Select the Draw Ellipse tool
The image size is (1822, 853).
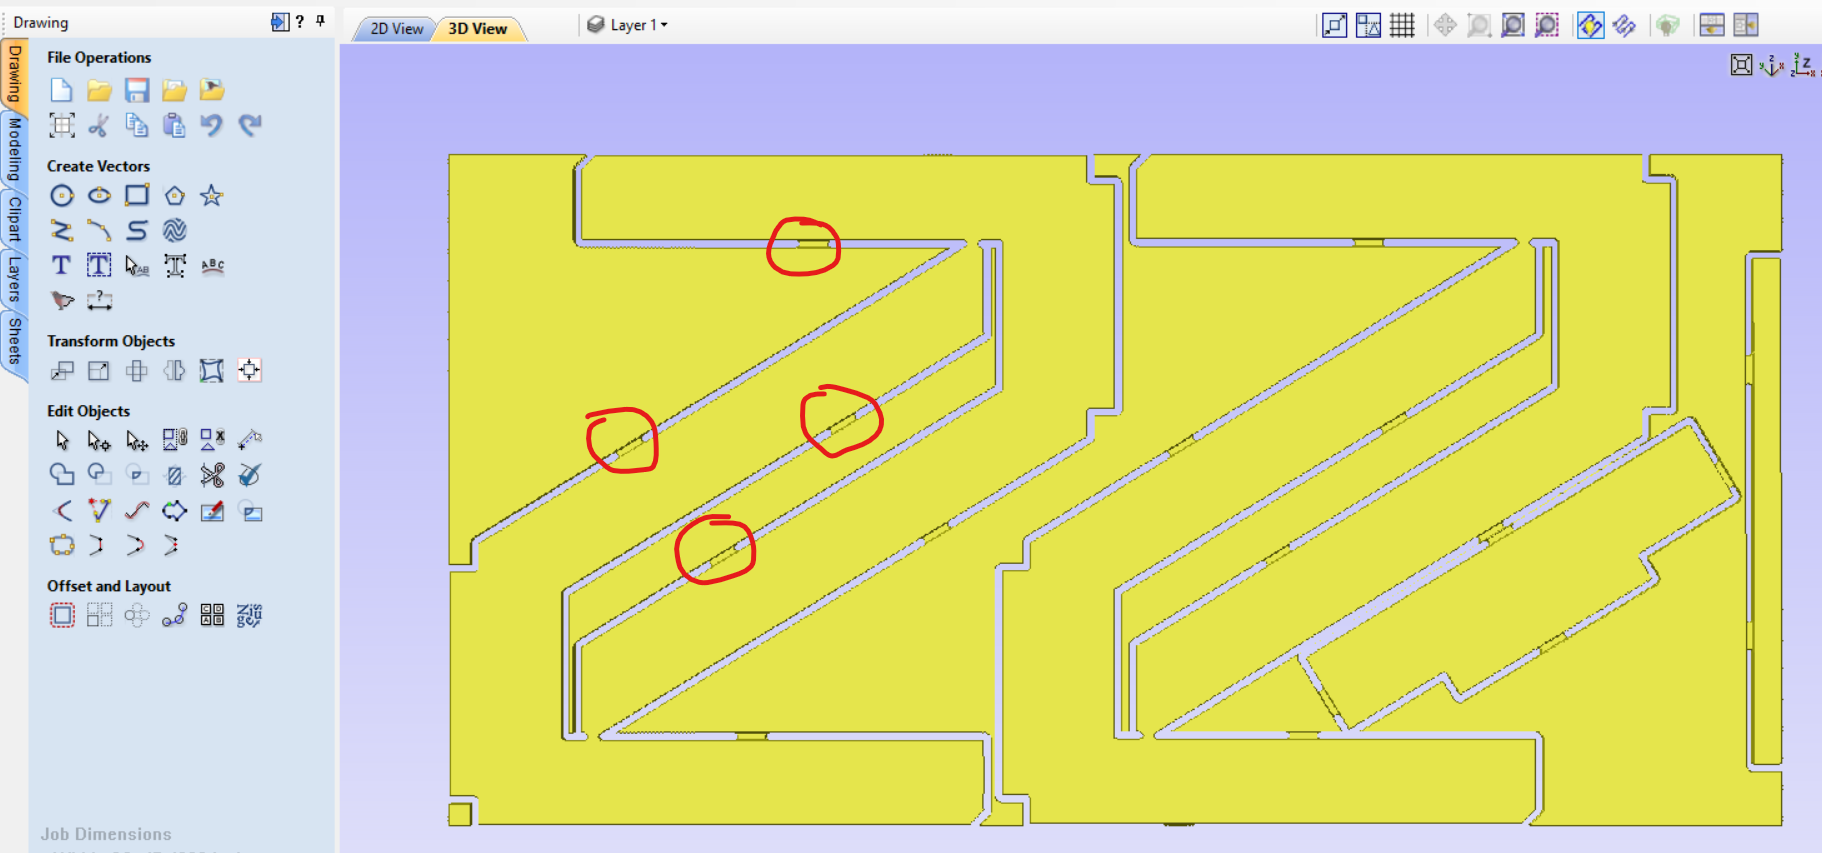pyautogui.click(x=99, y=196)
